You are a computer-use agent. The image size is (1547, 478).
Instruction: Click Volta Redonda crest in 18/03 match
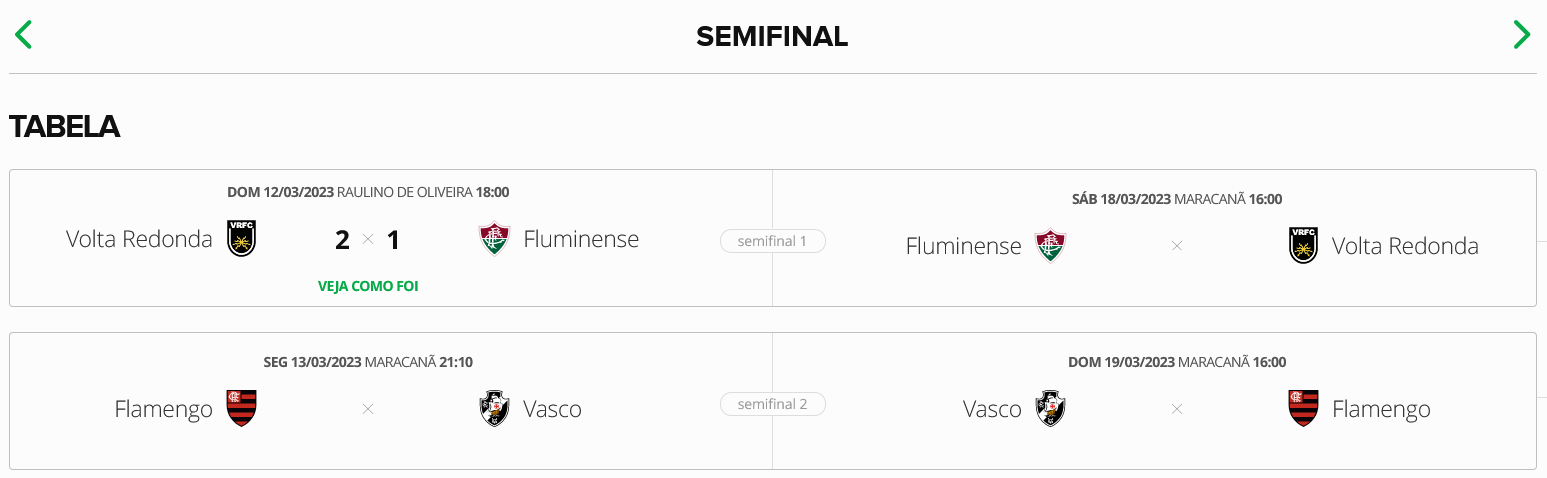point(1303,246)
